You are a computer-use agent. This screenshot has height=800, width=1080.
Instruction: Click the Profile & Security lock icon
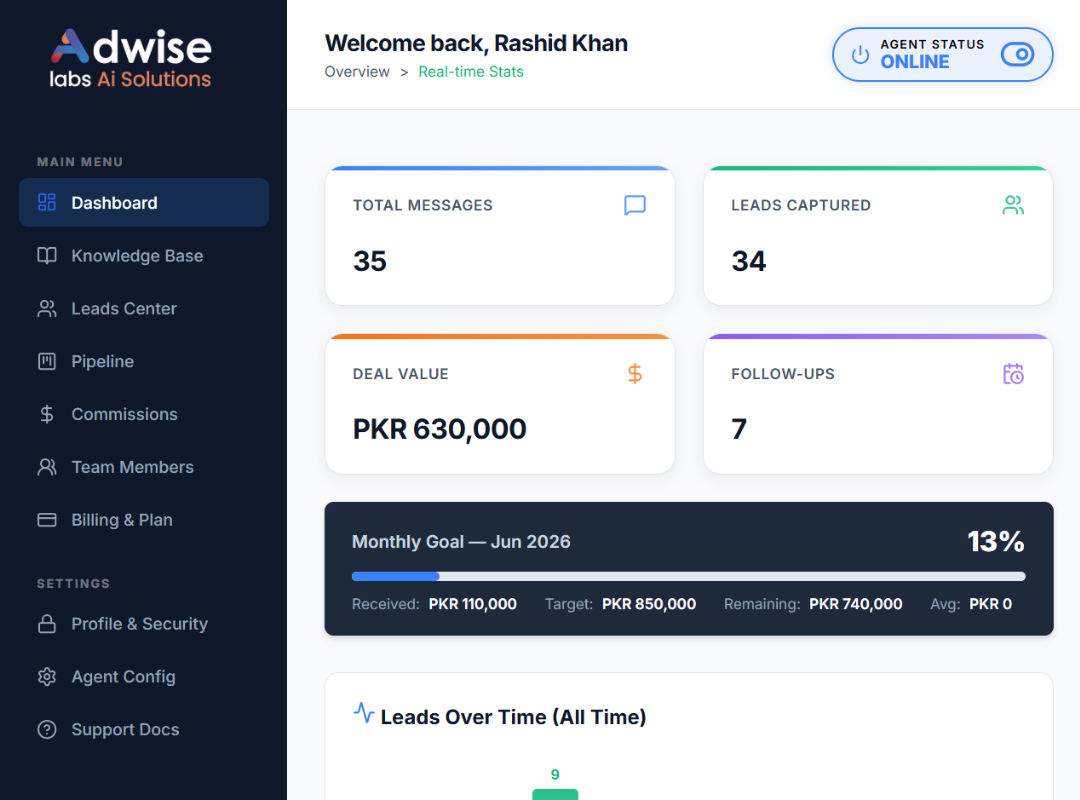coord(47,624)
